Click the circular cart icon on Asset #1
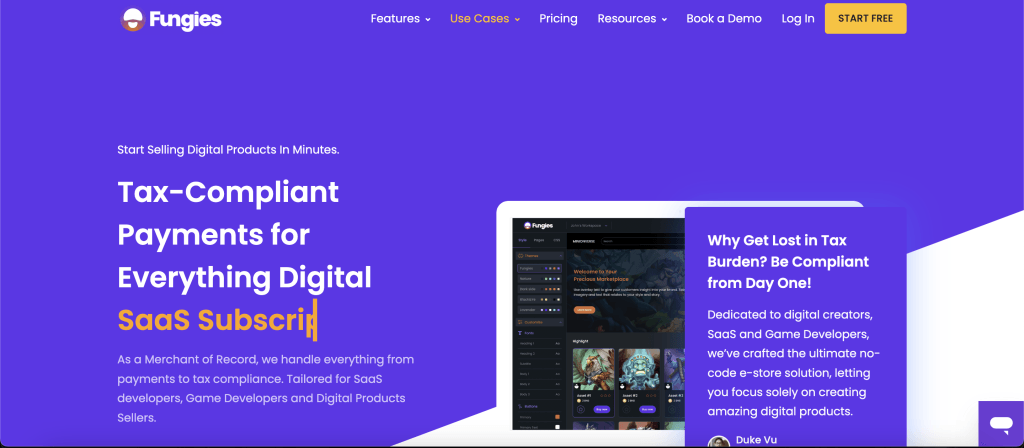Viewport: 1024px width, 448px height. point(581,409)
